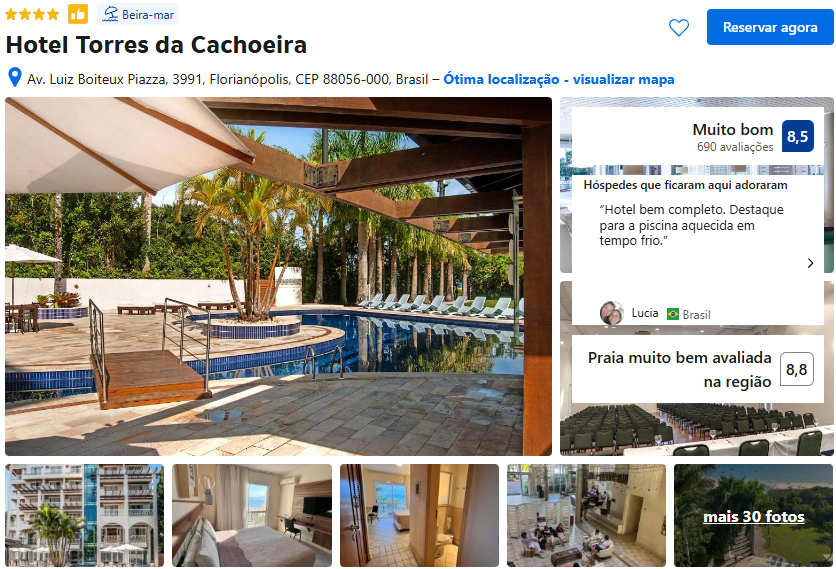Click the Brazil flag icon
836x569 pixels.
pyautogui.click(x=673, y=314)
